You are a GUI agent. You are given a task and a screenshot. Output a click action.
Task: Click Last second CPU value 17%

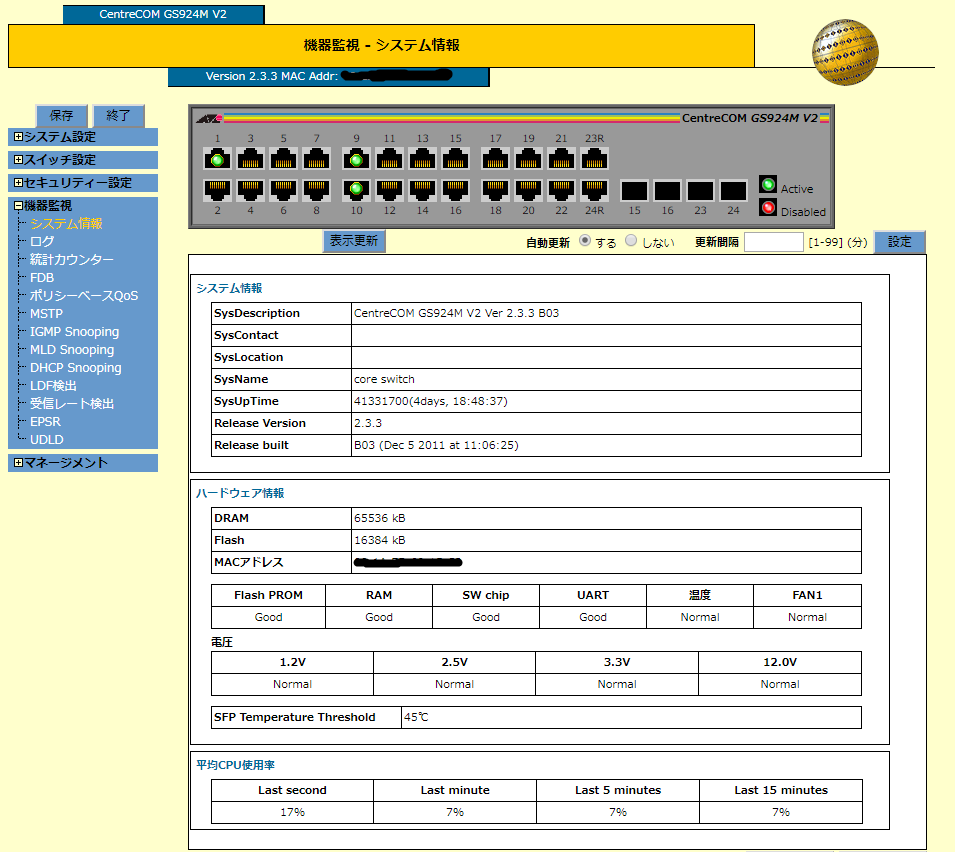[292, 812]
